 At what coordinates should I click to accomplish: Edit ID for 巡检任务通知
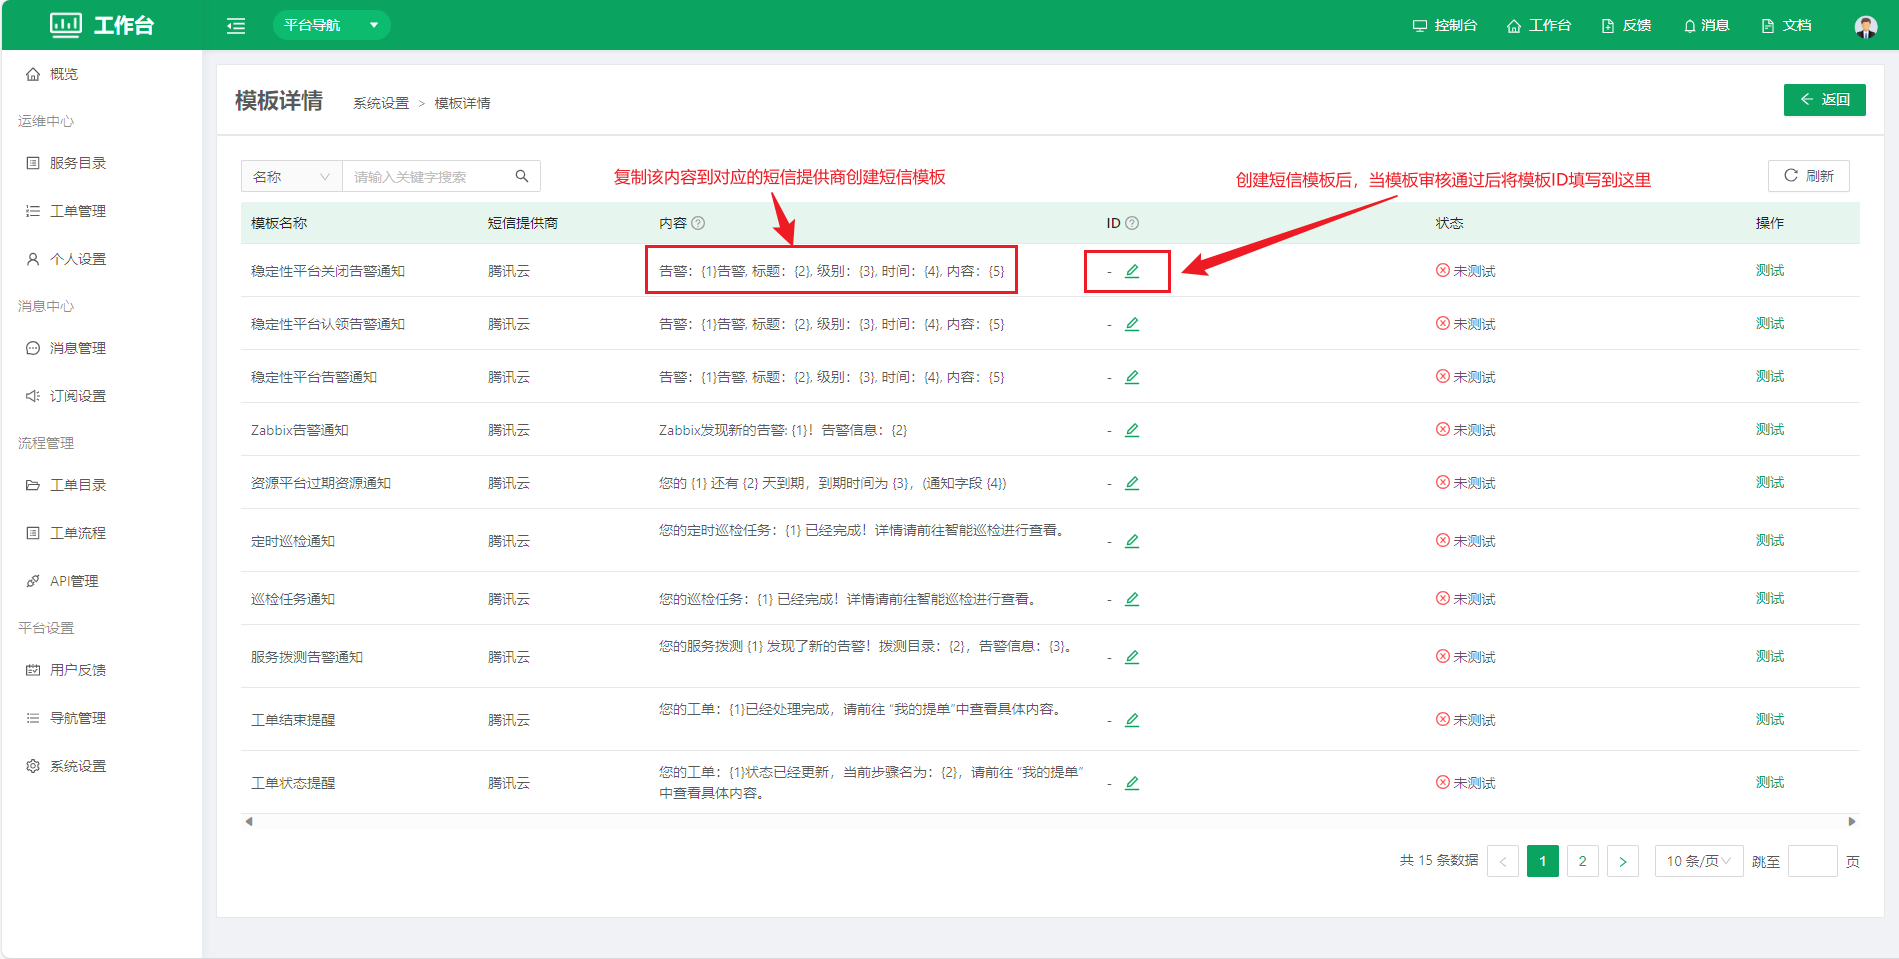coord(1132,599)
